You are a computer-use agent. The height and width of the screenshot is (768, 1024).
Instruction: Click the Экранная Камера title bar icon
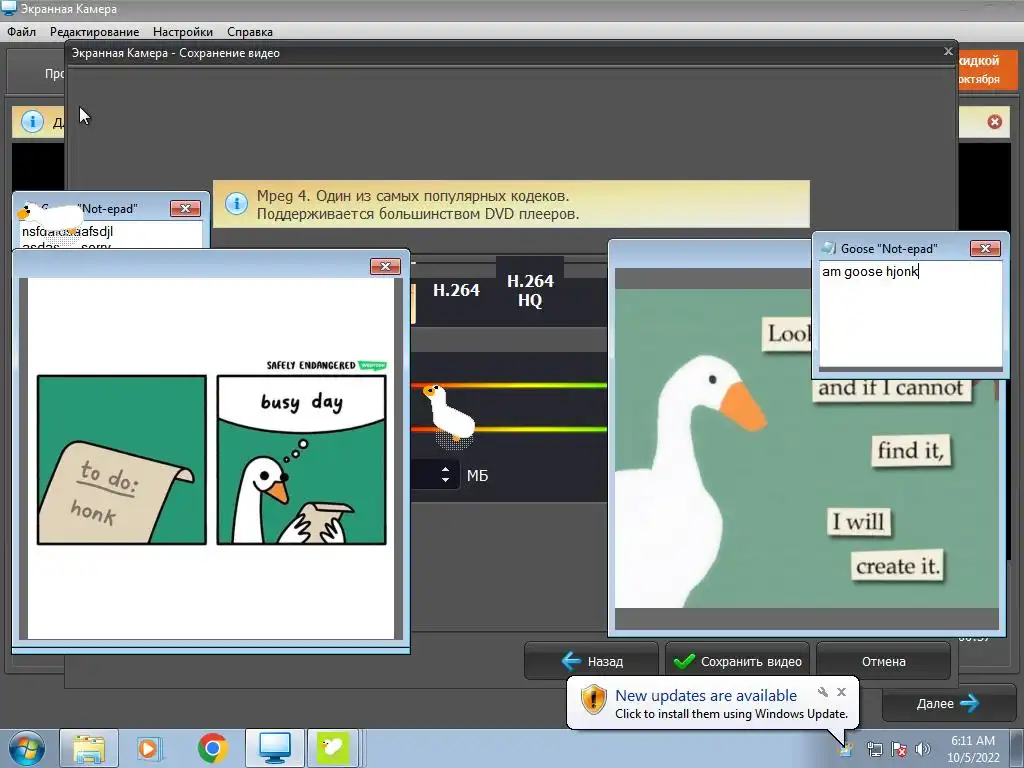click(x=9, y=8)
